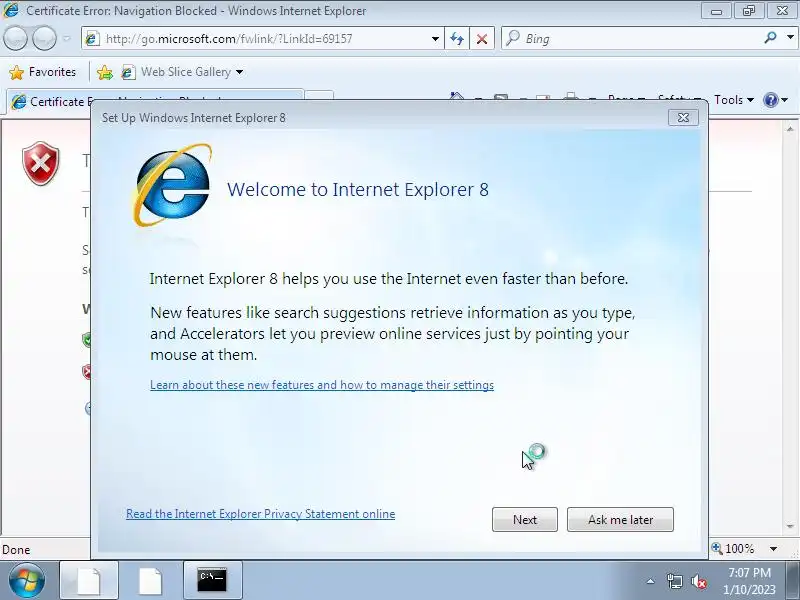The width and height of the screenshot is (800, 600).
Task: Click the search magnifier button
Action: pos(770,38)
